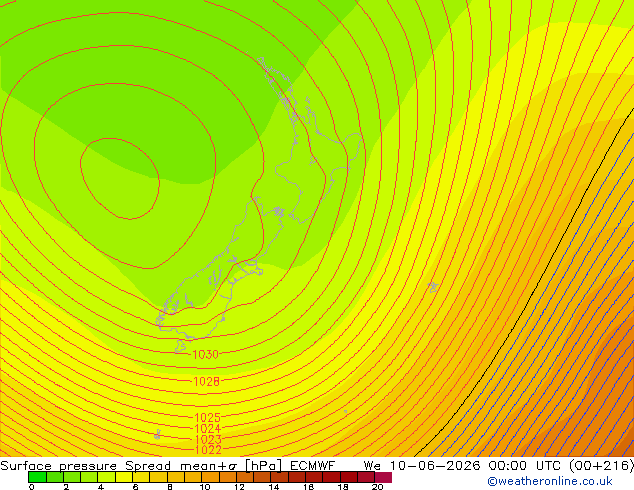Viewport: 634px width, 490px height.
Task: Click the '[hPa]' unit label
Action: 263,466
